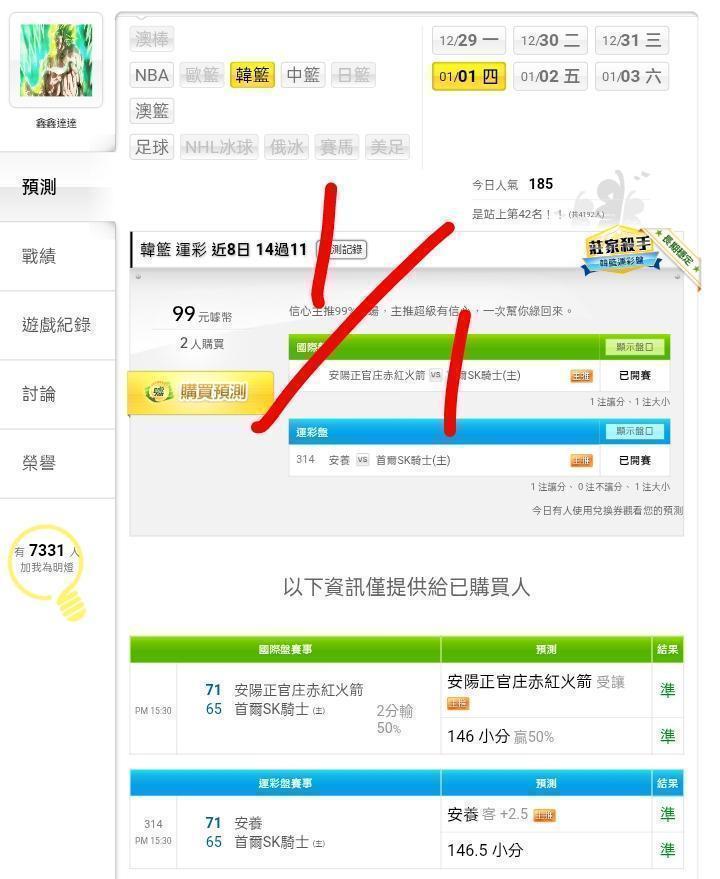The width and height of the screenshot is (720, 879).
Task: Click the NBA league button
Action: pos(151,75)
